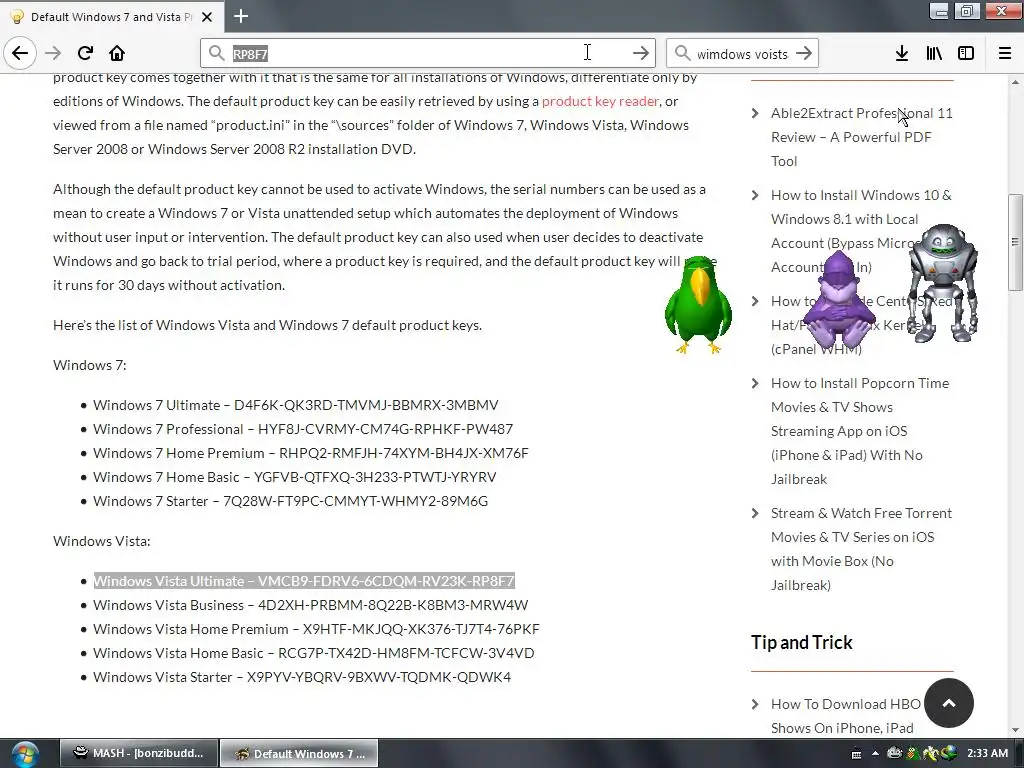The width and height of the screenshot is (1024, 768).
Task: Click the on-screen keyboard tray icon
Action: point(857,754)
